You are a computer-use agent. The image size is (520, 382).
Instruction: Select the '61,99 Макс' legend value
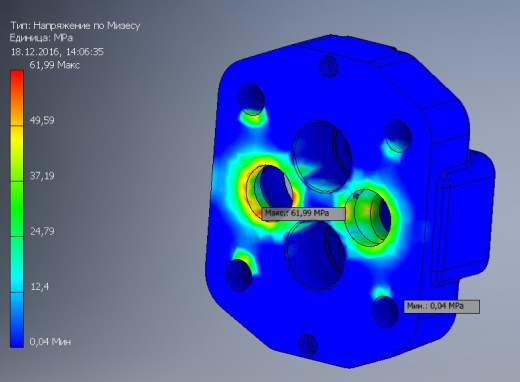(55, 65)
